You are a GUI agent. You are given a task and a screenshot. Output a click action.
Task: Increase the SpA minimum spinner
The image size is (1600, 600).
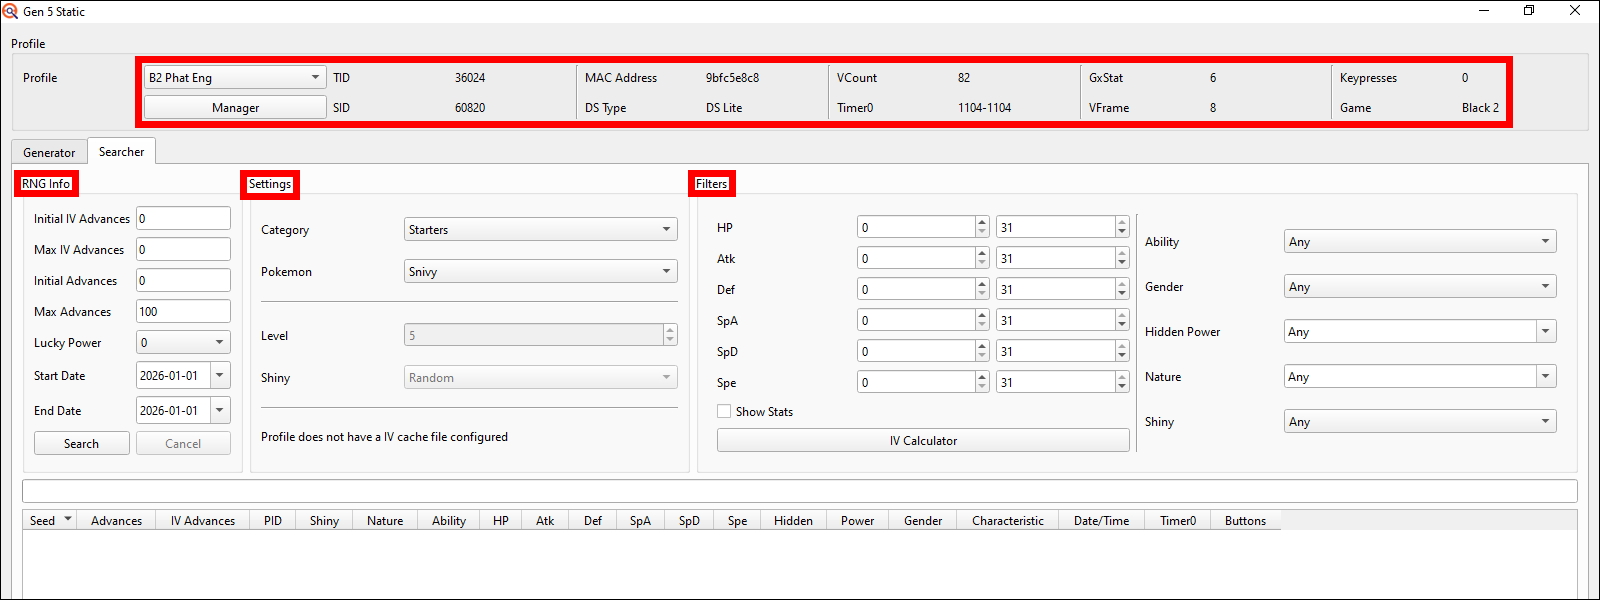(x=982, y=315)
